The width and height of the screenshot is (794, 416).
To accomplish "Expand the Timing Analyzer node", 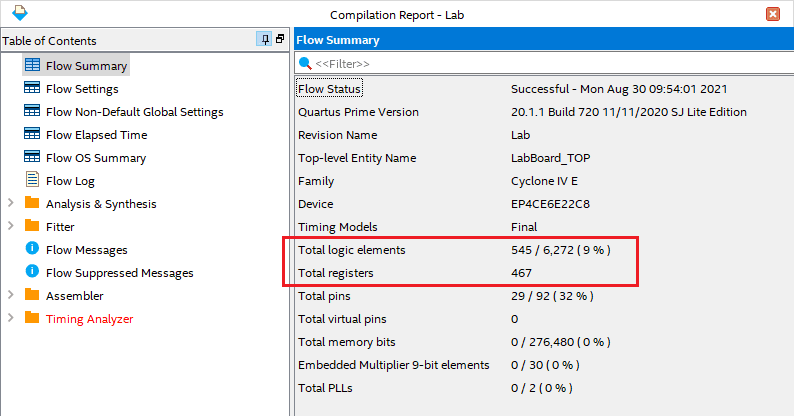I will tap(11, 319).
